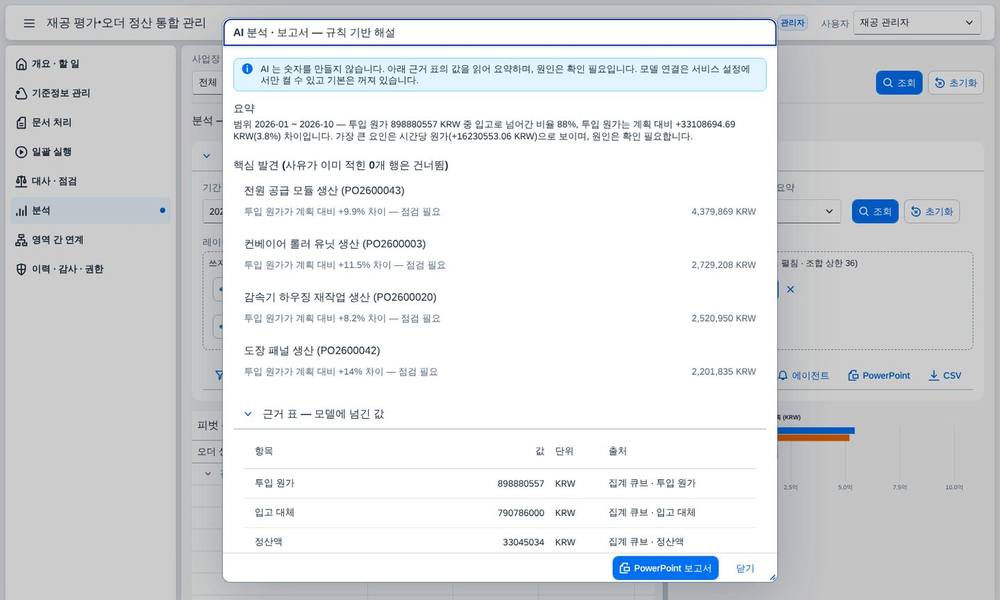This screenshot has height=600, width=1000.
Task: Click the document icon beside 문서 처리
Action: (x=21, y=122)
